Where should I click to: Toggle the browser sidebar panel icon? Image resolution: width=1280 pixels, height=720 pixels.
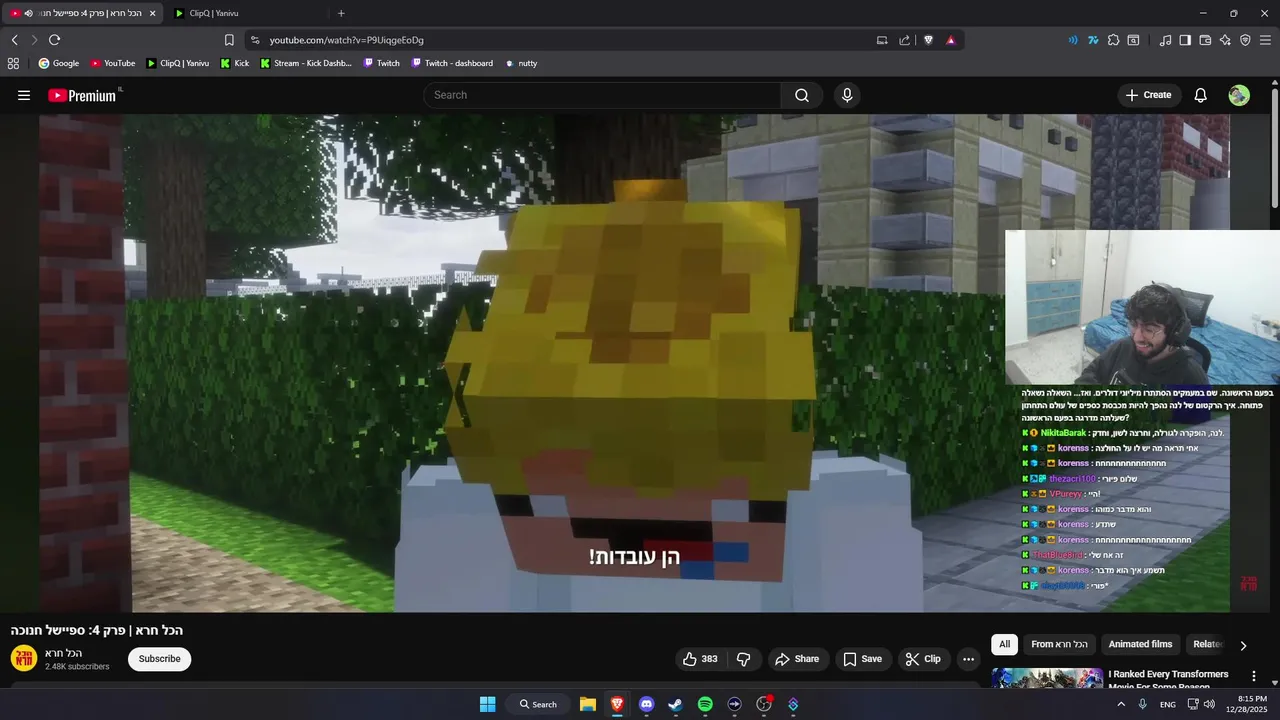(1185, 40)
